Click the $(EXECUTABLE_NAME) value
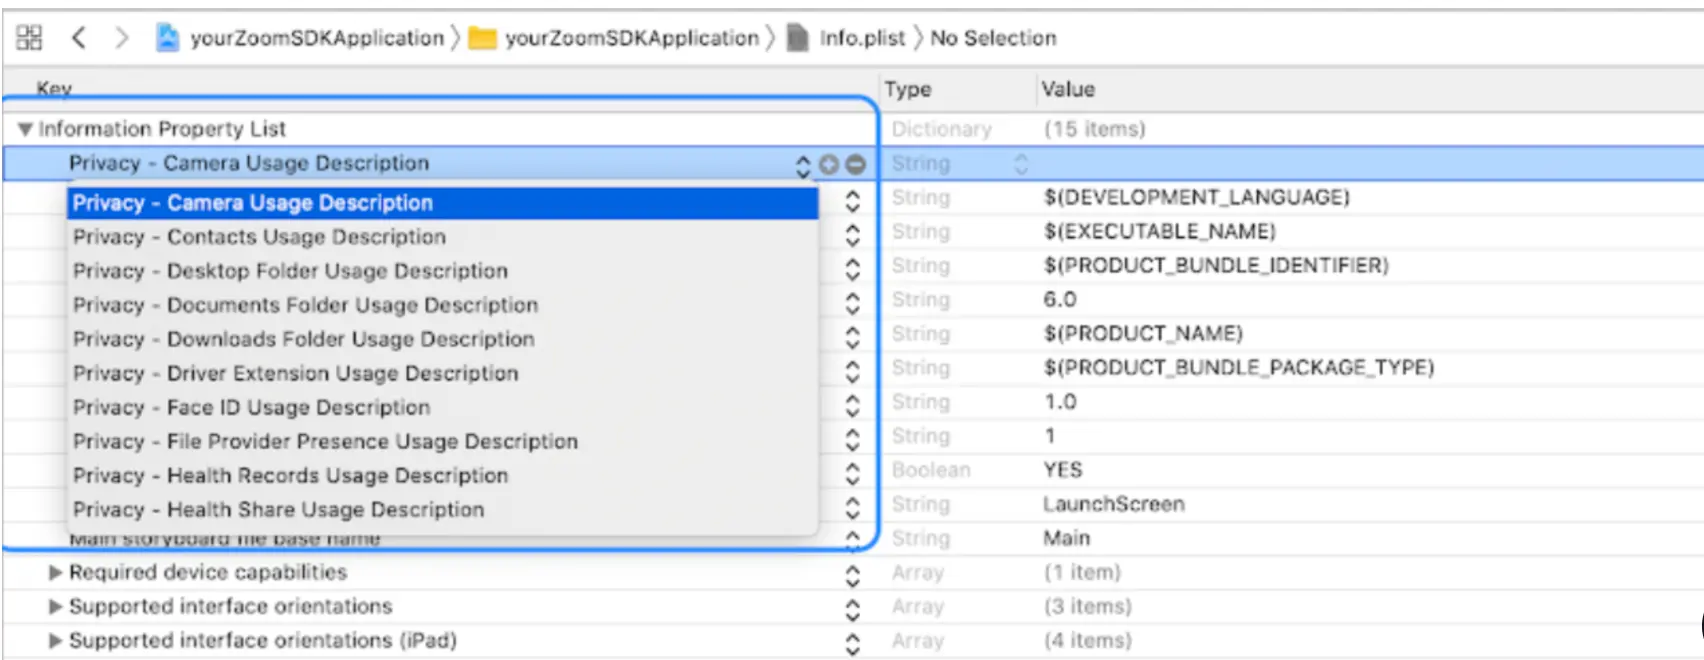 (1160, 231)
